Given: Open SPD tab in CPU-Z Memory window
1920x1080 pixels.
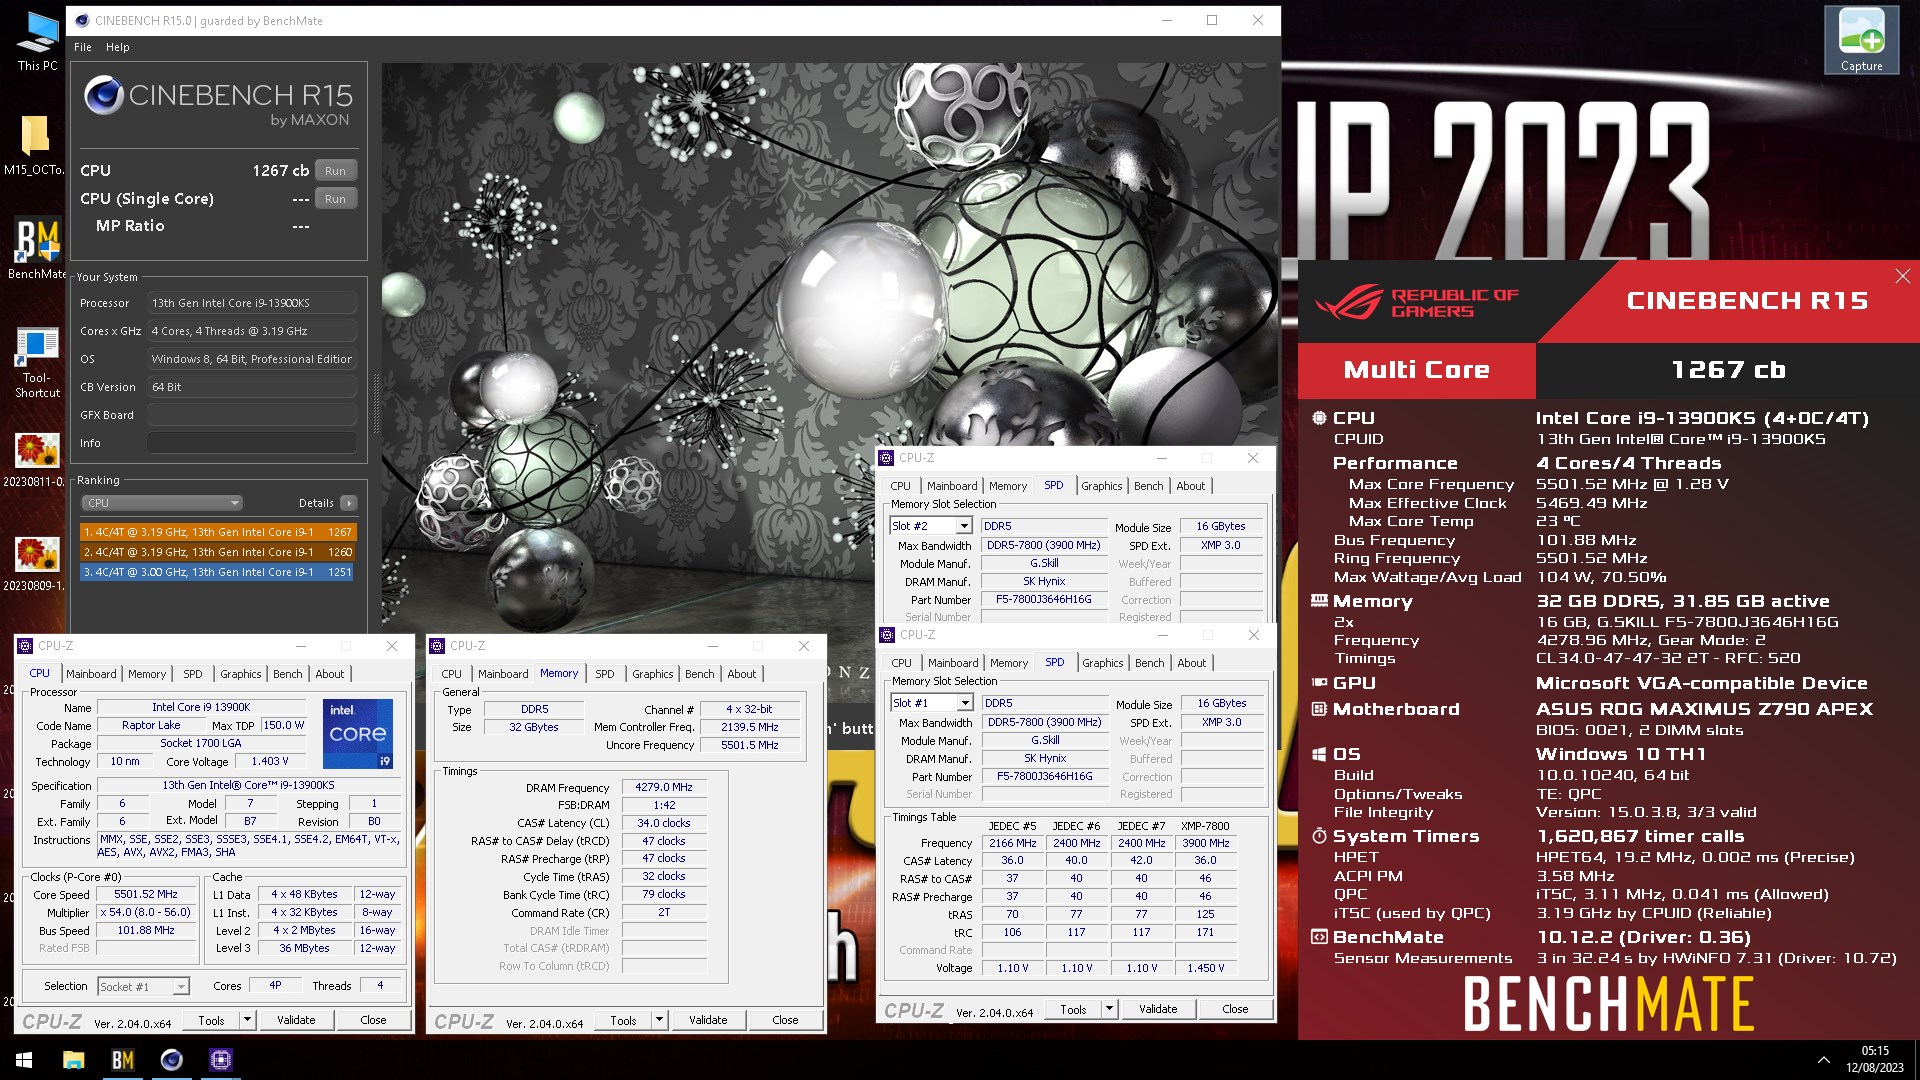Looking at the screenshot, I should 605,674.
